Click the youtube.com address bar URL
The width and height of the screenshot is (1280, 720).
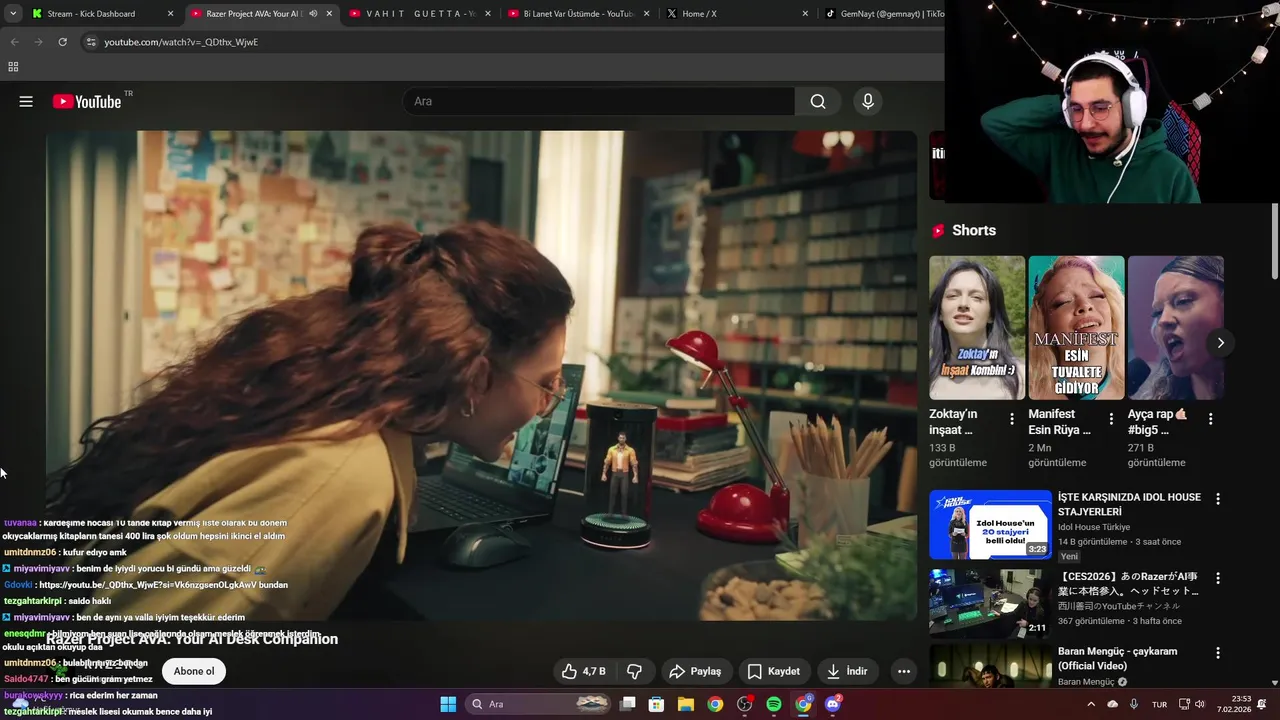click(x=181, y=42)
